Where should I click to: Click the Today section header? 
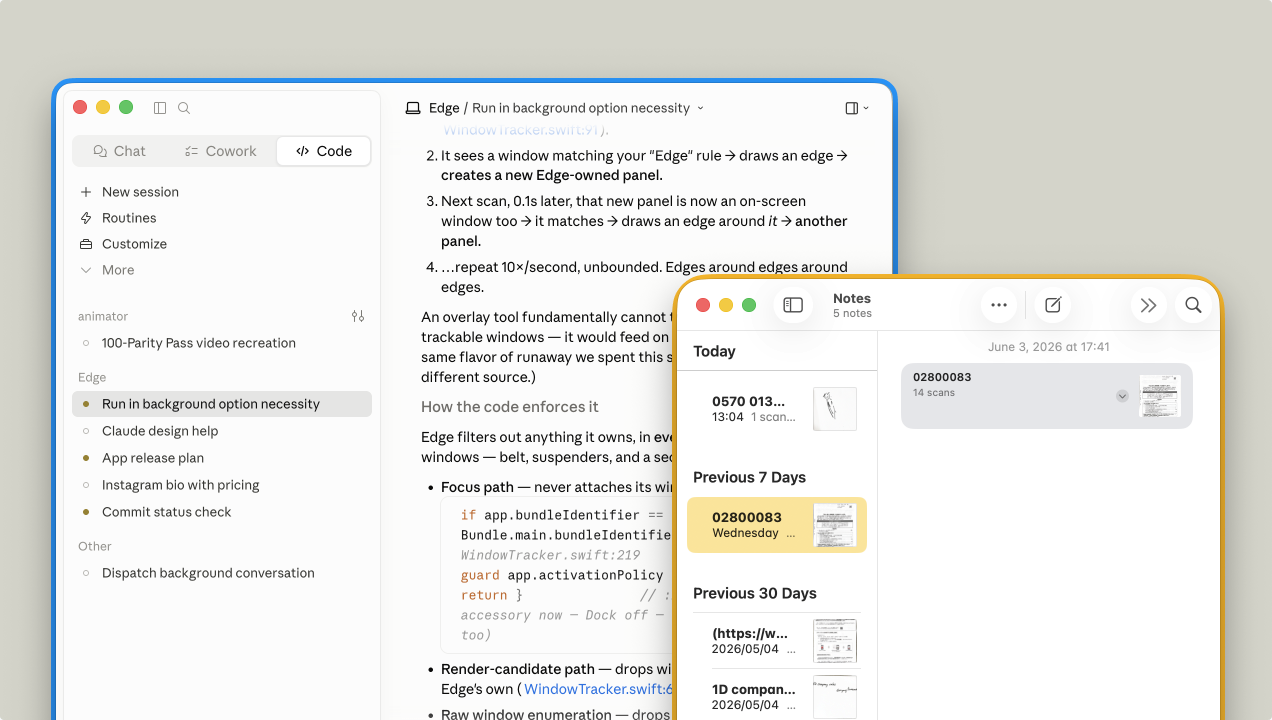(x=714, y=351)
